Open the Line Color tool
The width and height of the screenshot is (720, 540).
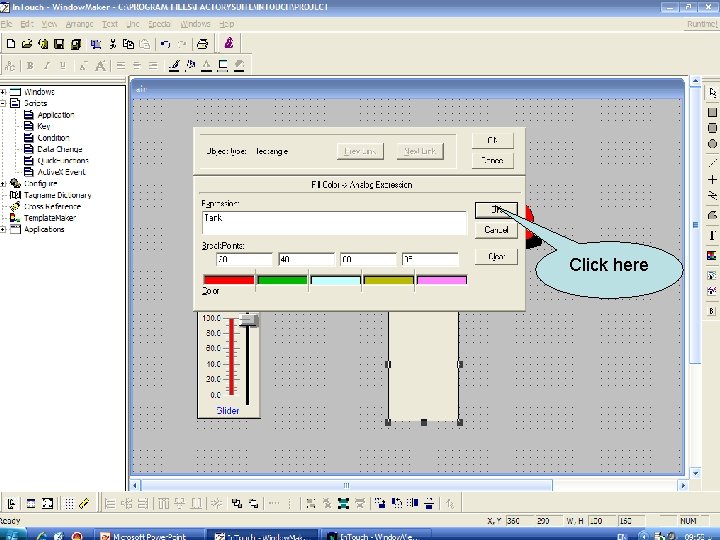pyautogui.click(x=174, y=66)
